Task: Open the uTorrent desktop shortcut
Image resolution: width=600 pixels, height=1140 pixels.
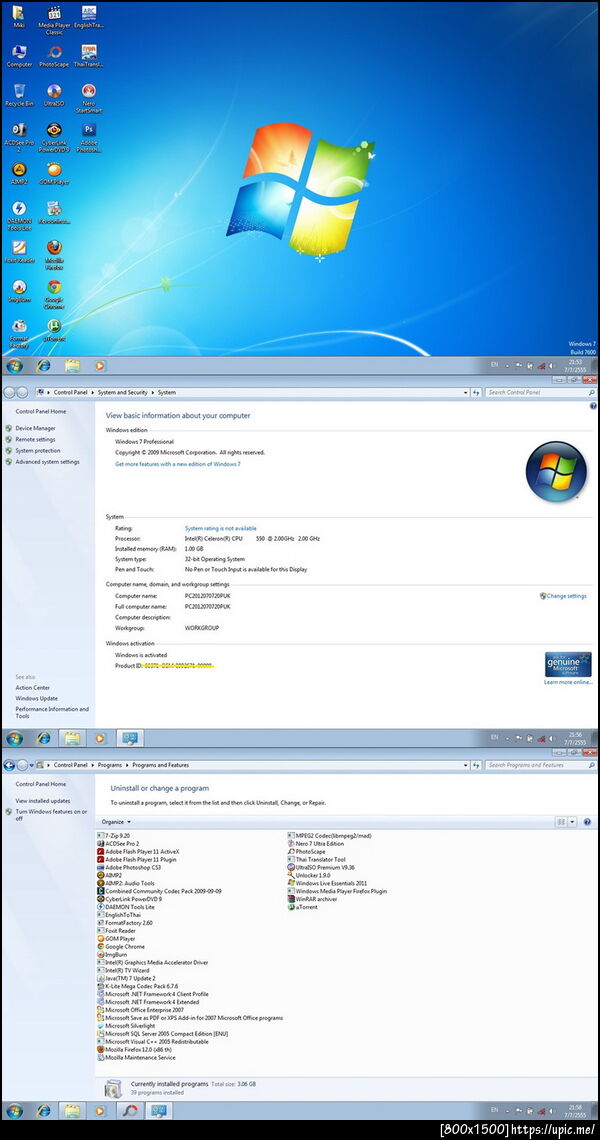Action: (x=54, y=330)
